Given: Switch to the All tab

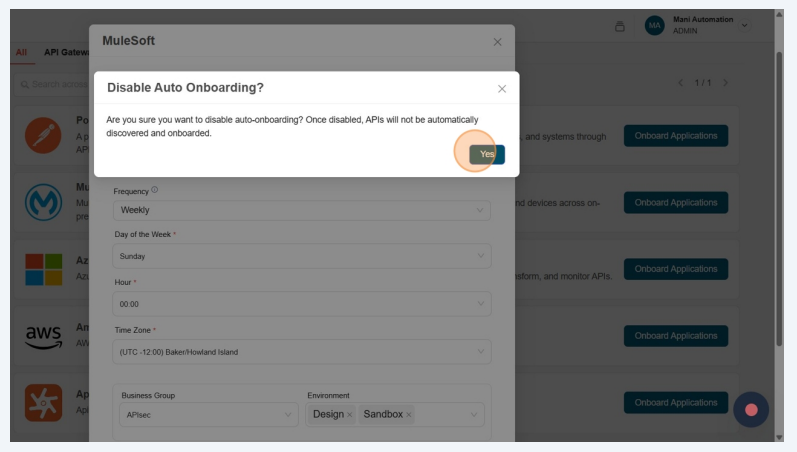Looking at the screenshot, I should (20, 52).
